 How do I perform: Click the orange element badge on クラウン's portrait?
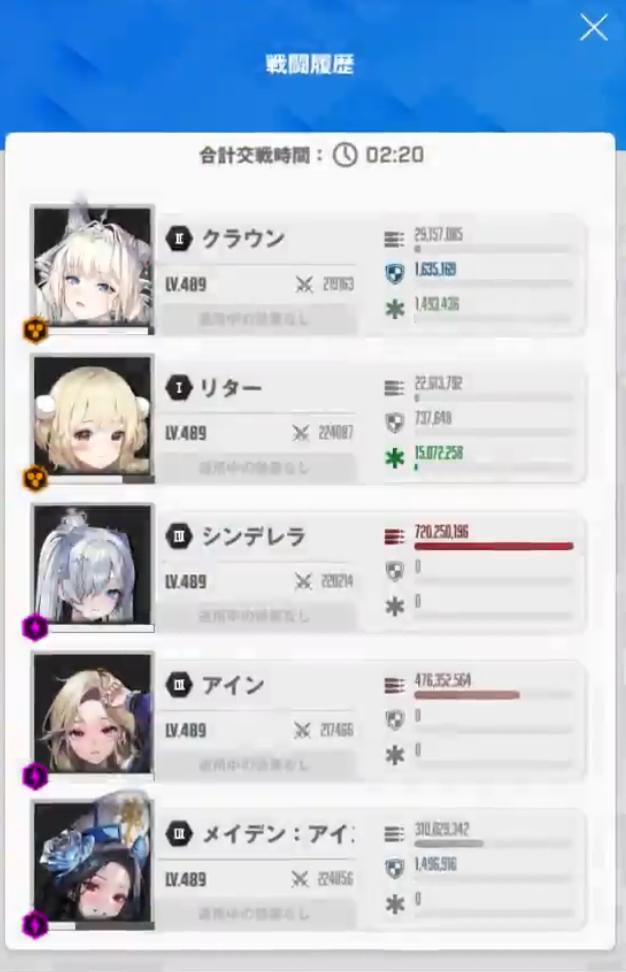click(x=35, y=330)
